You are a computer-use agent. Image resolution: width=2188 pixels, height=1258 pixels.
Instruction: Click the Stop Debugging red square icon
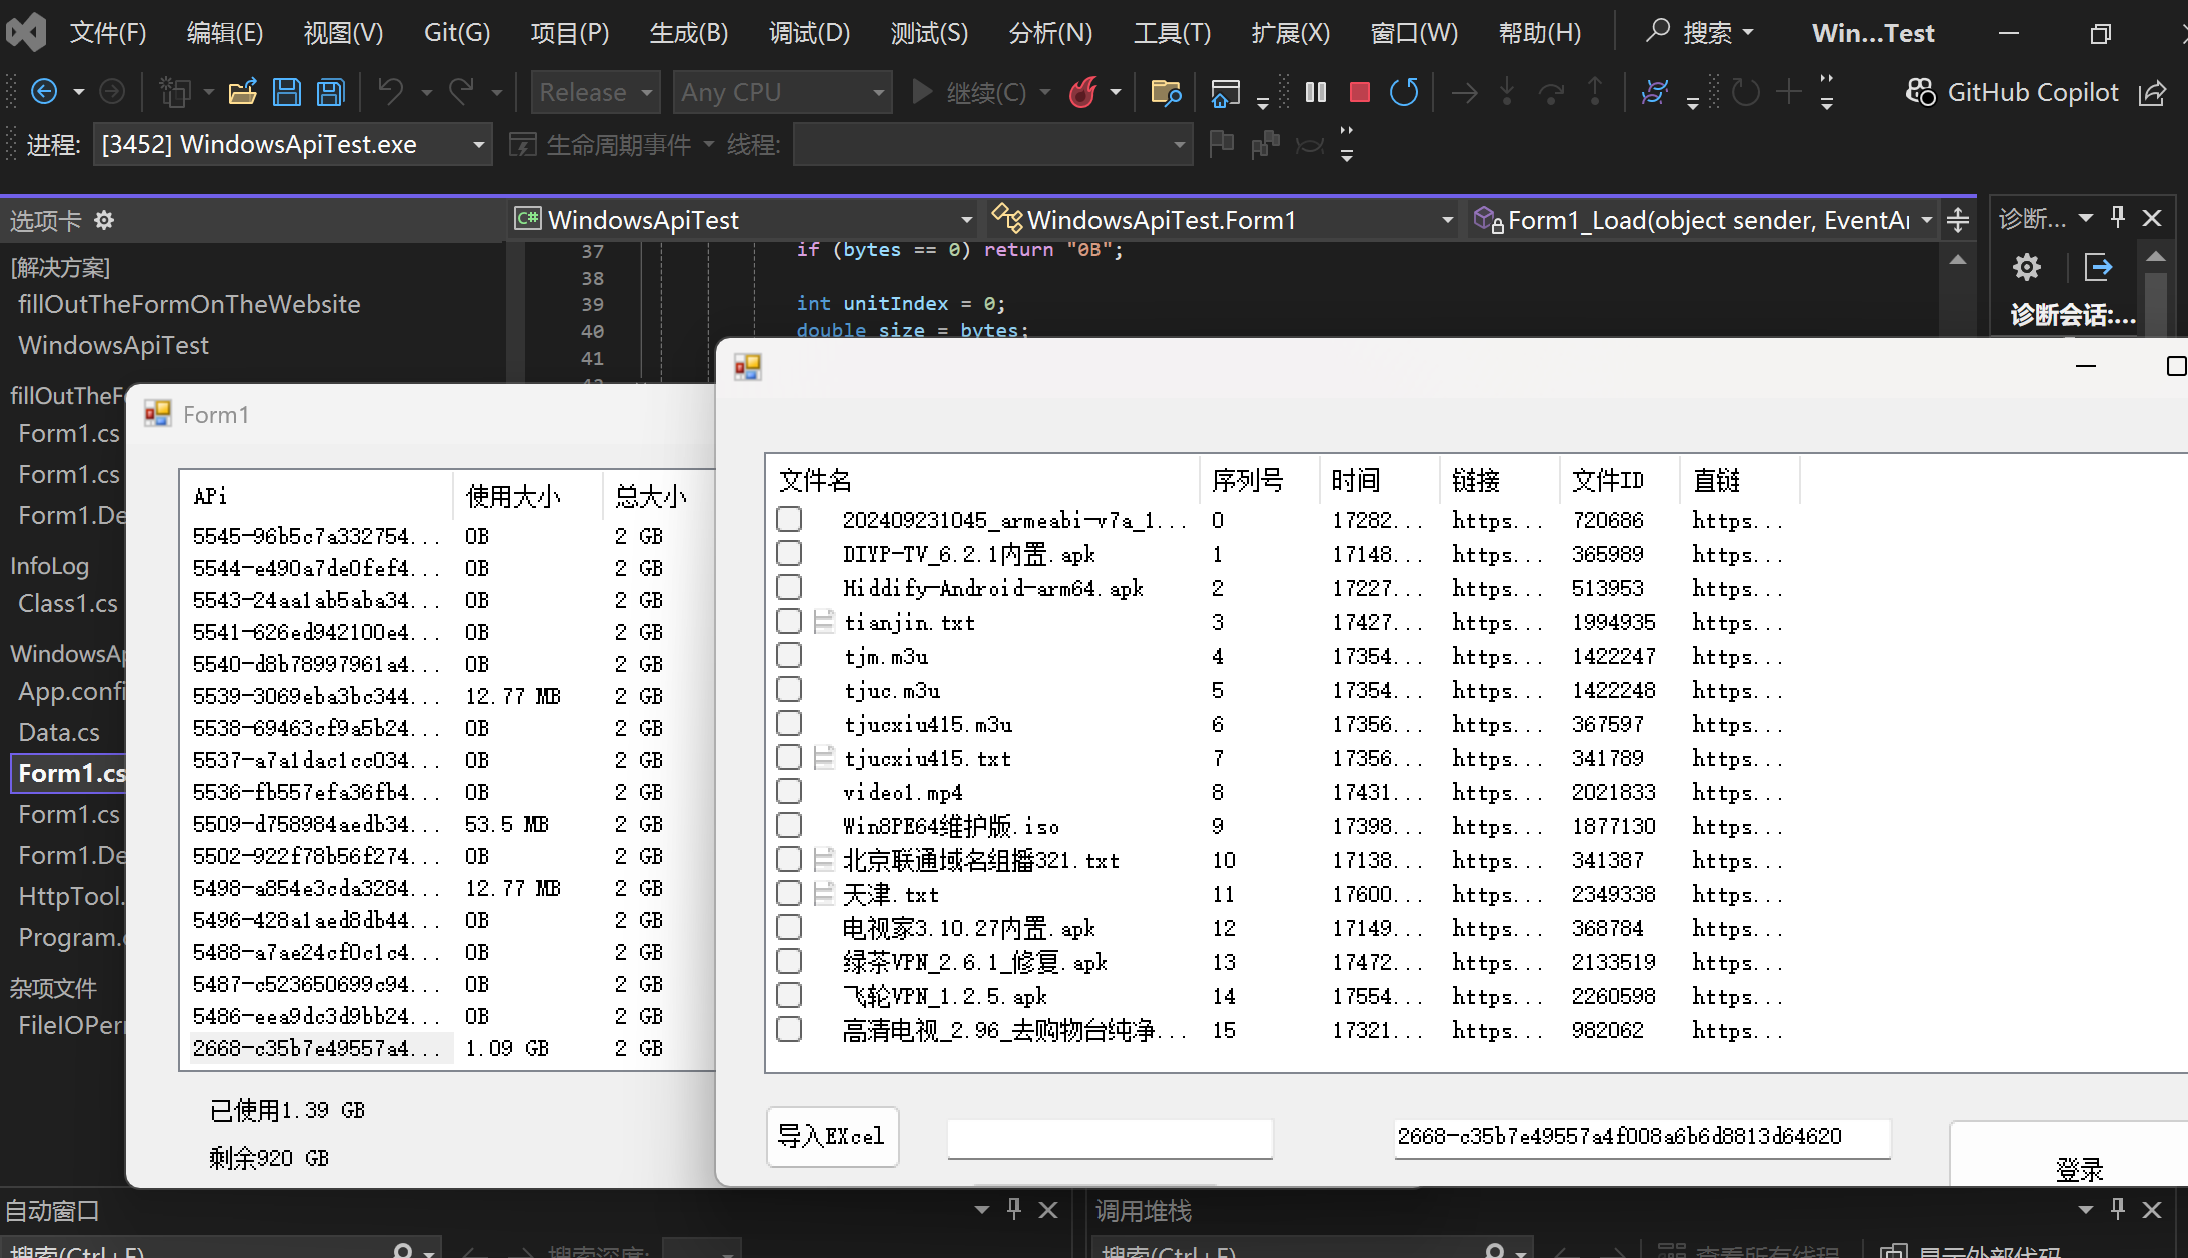pos(1359,93)
